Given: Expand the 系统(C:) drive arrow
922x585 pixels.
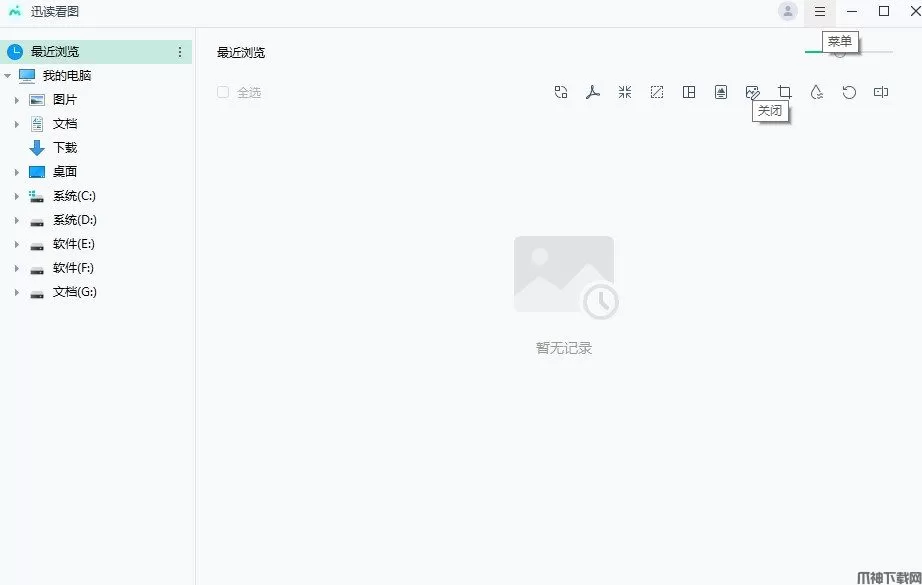Looking at the screenshot, I should pyautogui.click(x=16, y=196).
